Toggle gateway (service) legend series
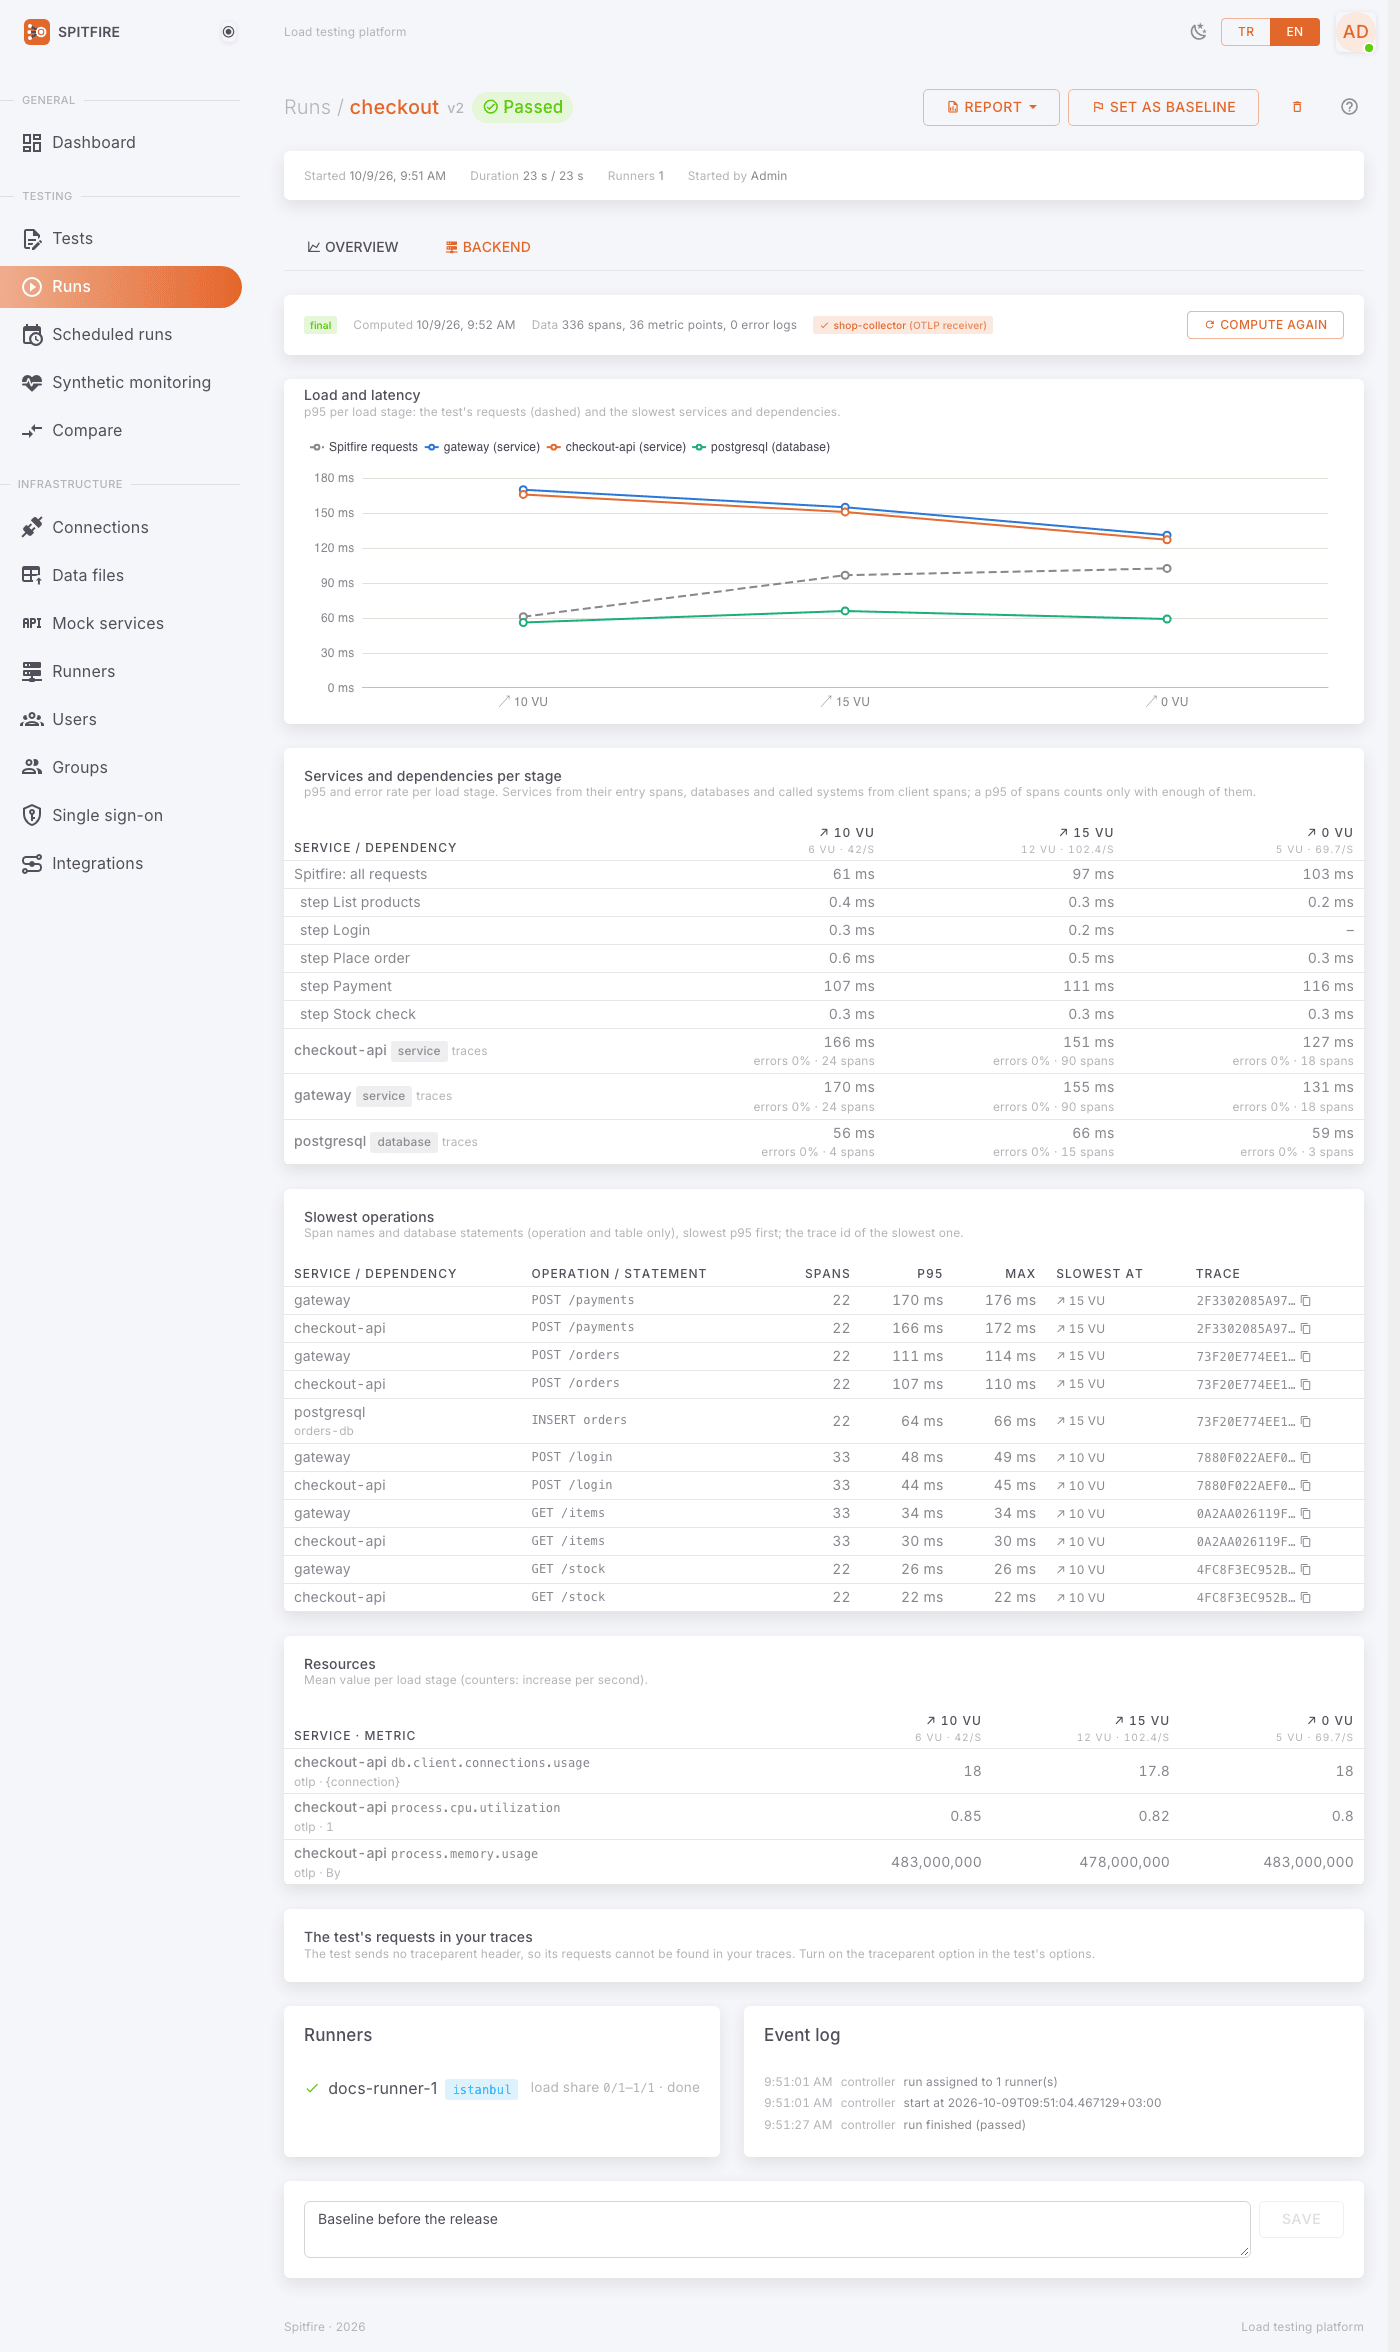 [482, 447]
